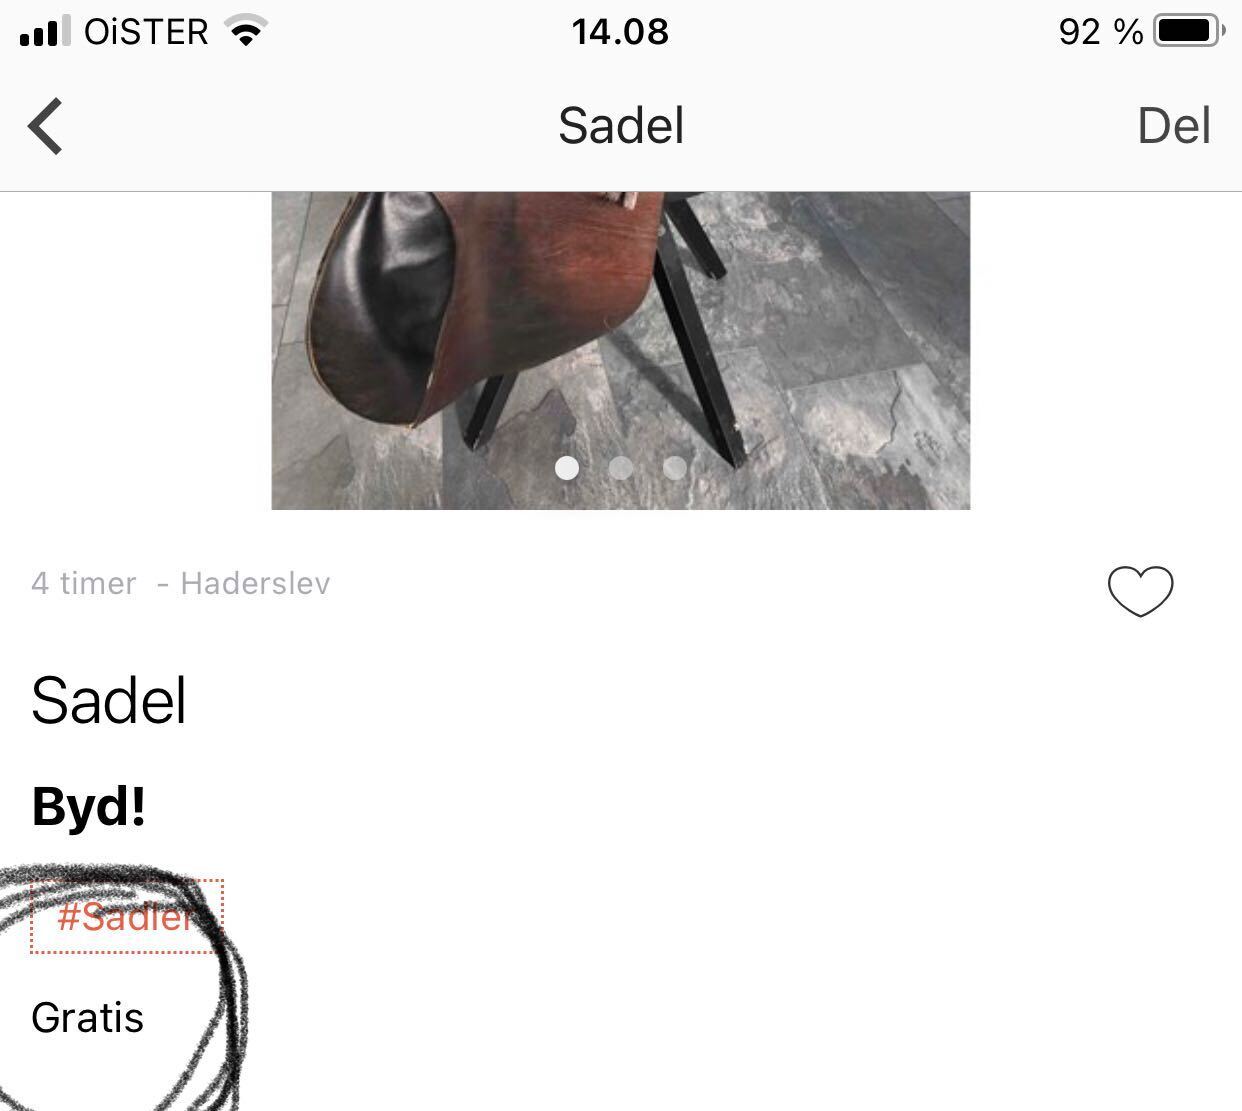Tap the battery icon in status bar

(1189, 31)
